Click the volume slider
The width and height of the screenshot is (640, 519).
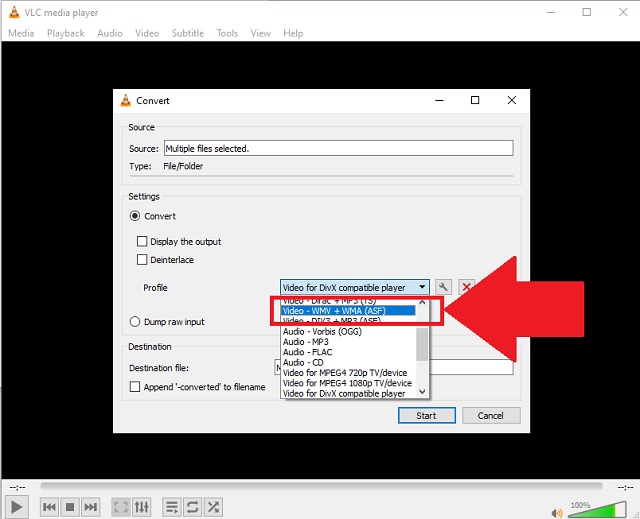click(x=597, y=510)
